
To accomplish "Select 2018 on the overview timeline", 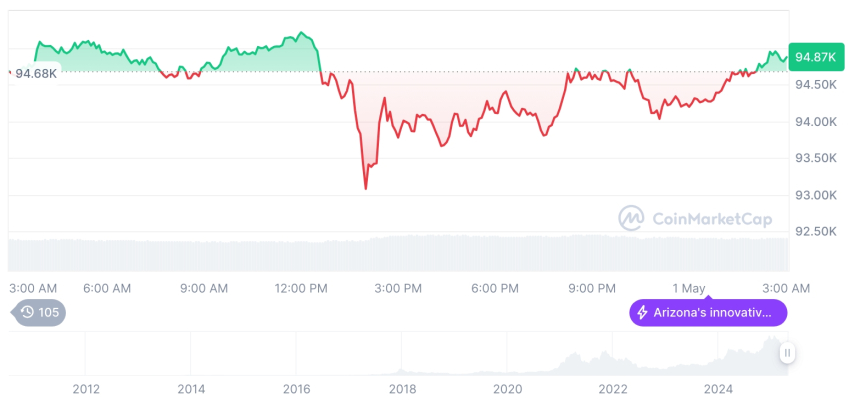I will (x=402, y=389).
